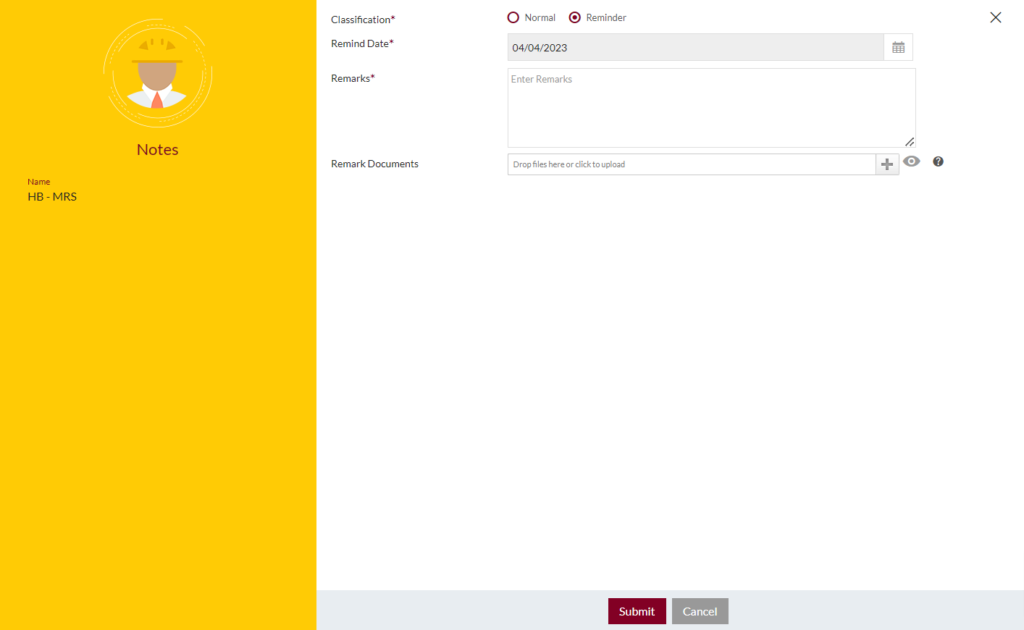Open help for Remark Documents
This screenshot has width=1024, height=630.
[938, 161]
